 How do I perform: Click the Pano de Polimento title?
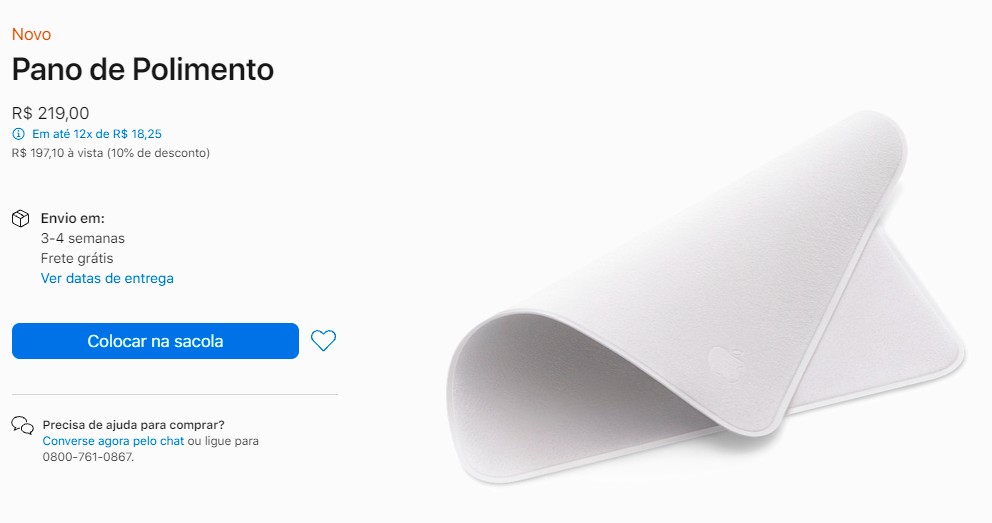click(143, 70)
